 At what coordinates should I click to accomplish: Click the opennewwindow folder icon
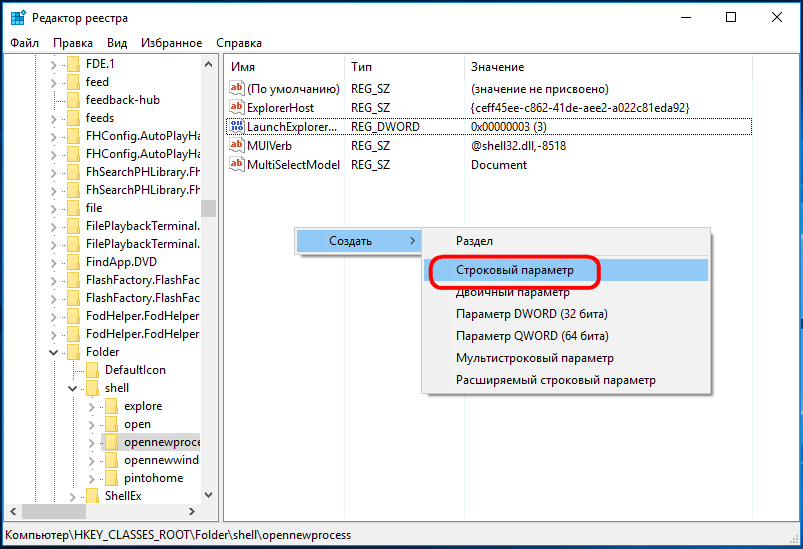(112, 460)
